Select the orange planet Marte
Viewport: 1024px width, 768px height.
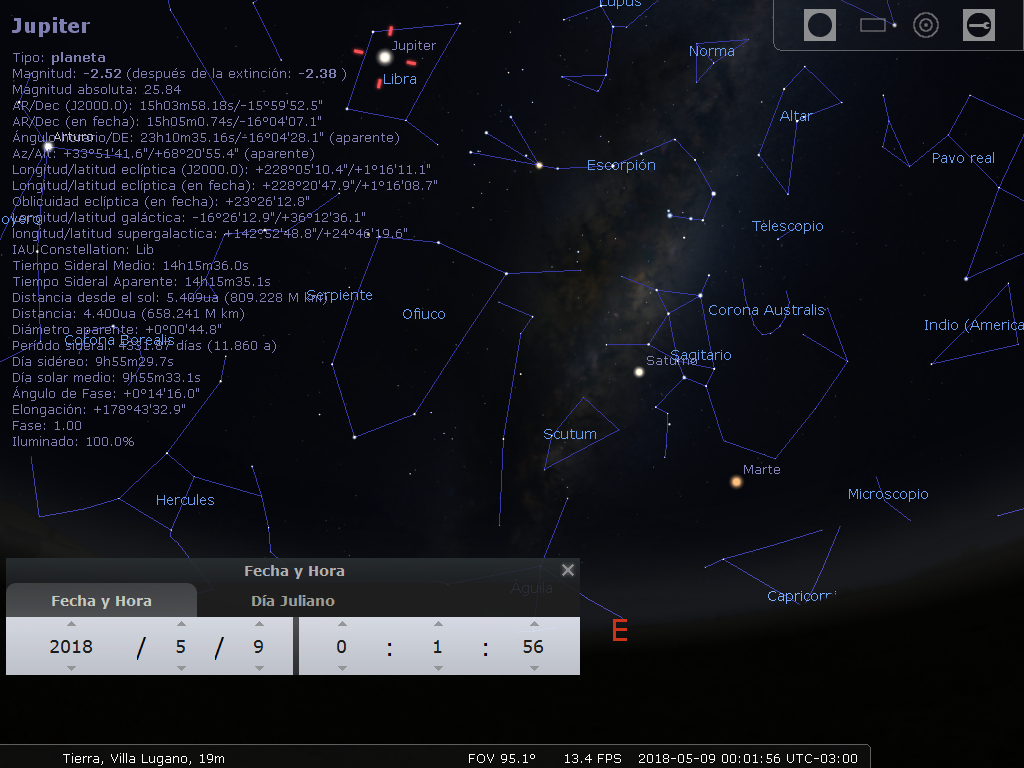pos(736,482)
